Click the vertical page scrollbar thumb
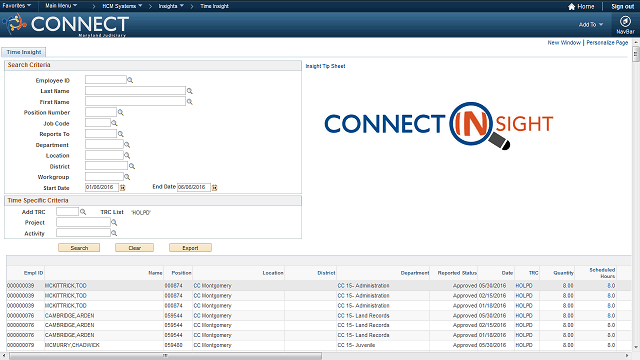Viewport: 640px width, 360px height. [636, 54]
